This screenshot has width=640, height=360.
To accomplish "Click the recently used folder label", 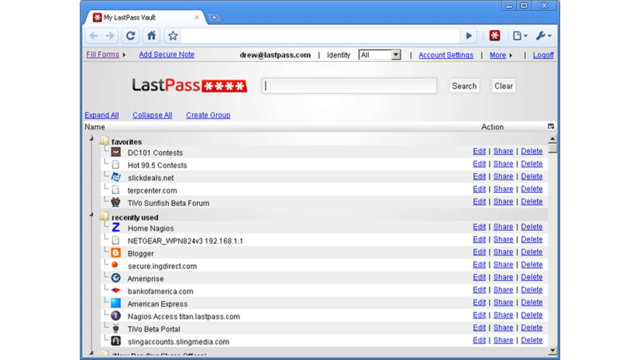I will click(135, 217).
